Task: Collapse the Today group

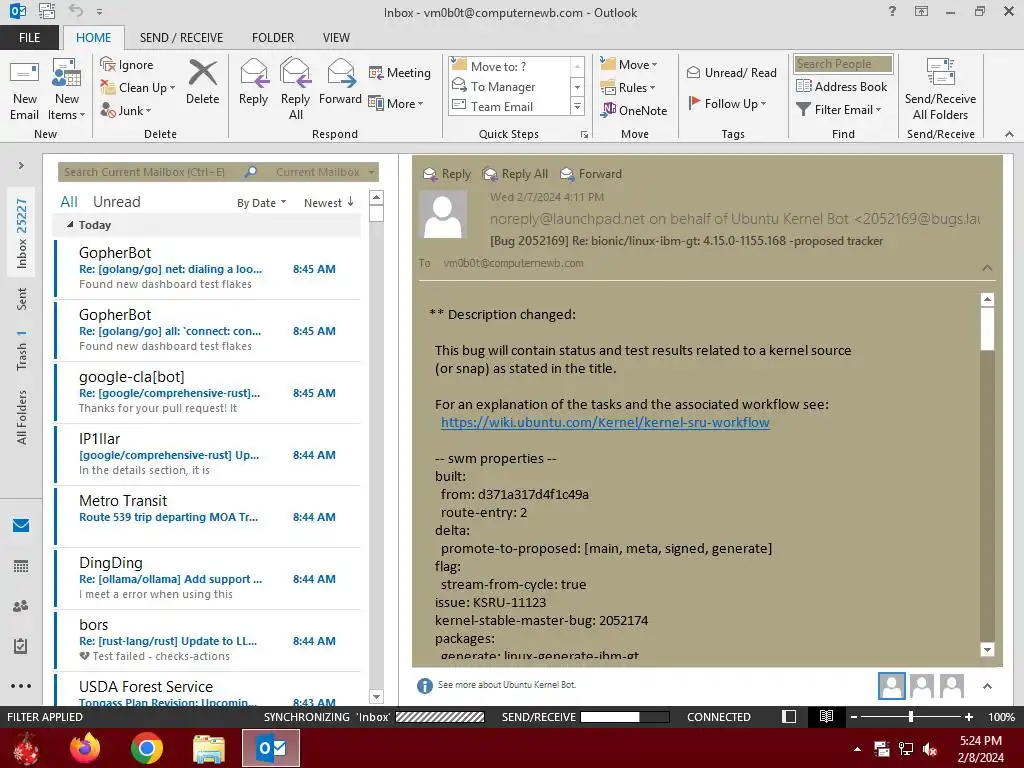Action: [70, 225]
